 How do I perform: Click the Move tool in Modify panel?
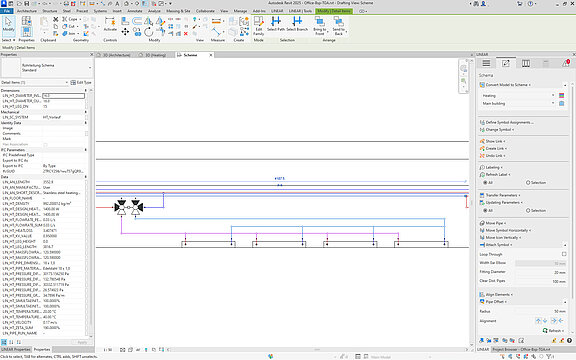click(x=125, y=32)
